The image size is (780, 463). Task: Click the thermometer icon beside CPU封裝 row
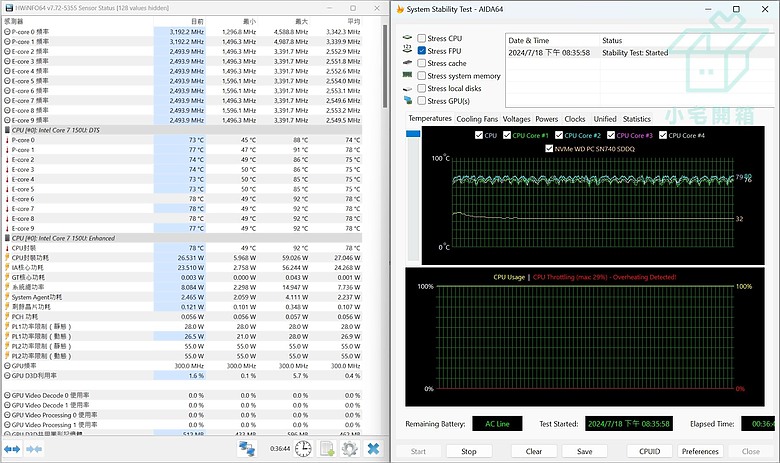[x=7, y=248]
